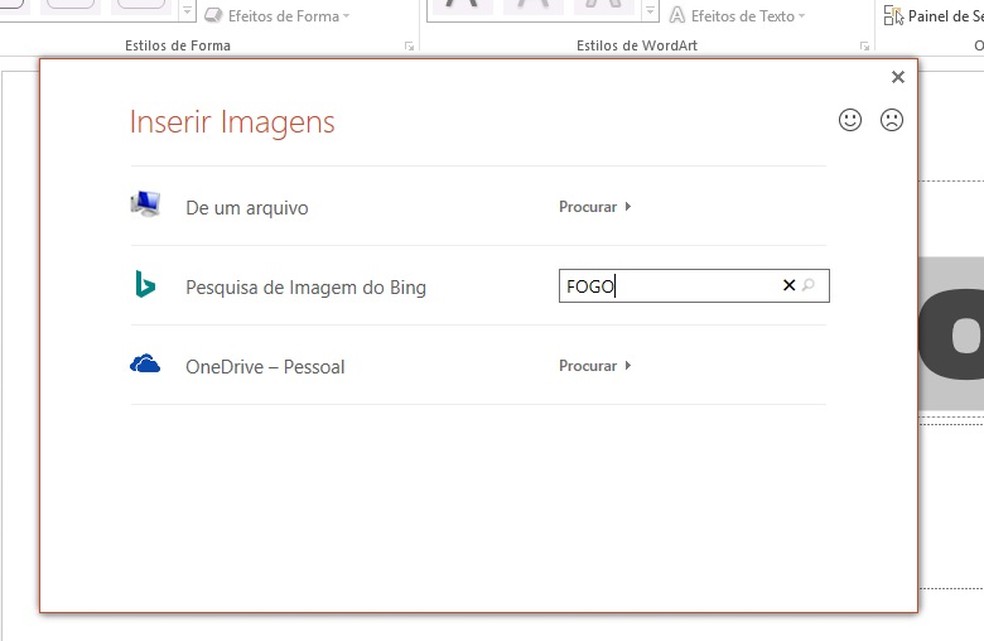Viewport: 984px width, 641px height.
Task: Close the Inserir Imagens dialog
Action: [897, 76]
